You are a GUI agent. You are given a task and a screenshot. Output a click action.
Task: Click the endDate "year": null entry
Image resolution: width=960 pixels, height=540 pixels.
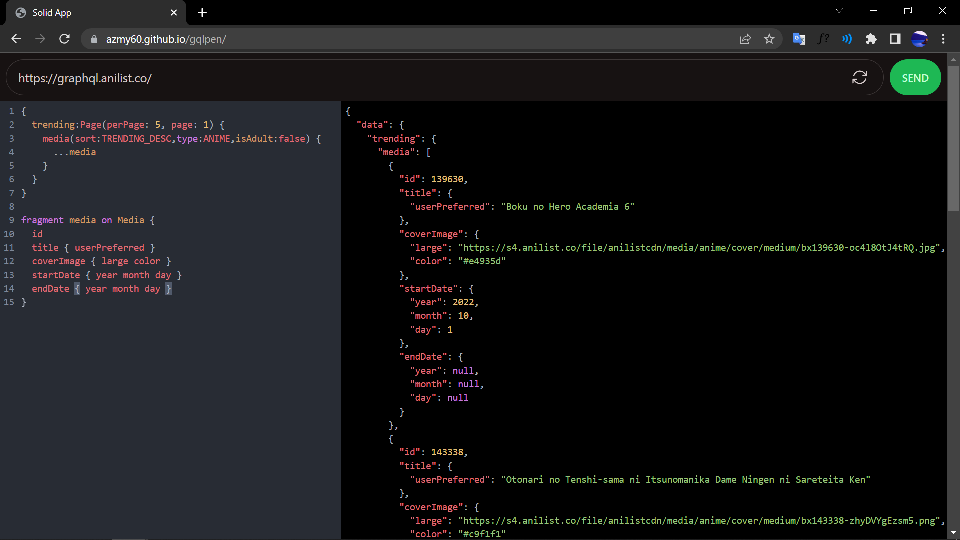tap(442, 370)
